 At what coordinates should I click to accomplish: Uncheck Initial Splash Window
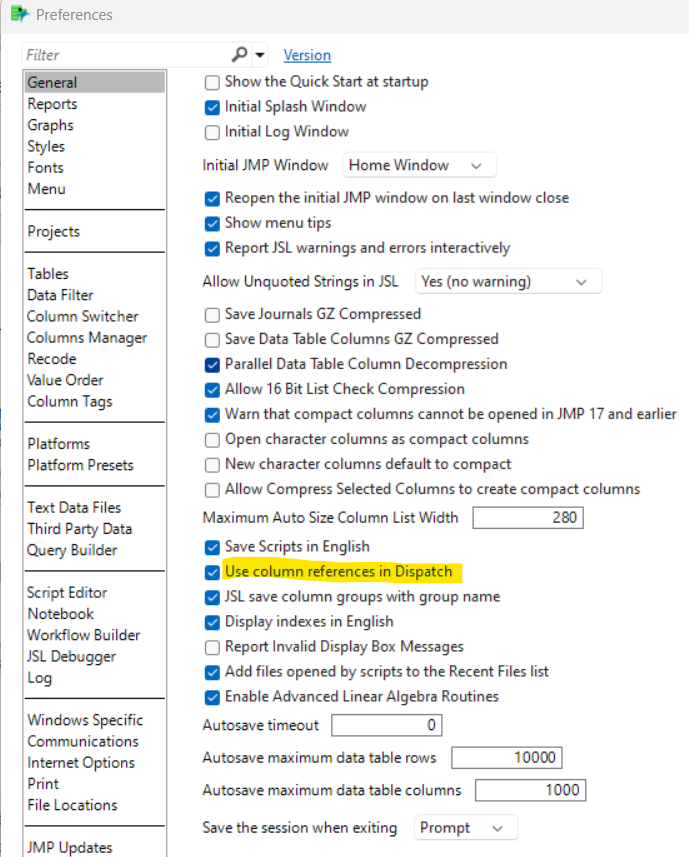click(212, 108)
